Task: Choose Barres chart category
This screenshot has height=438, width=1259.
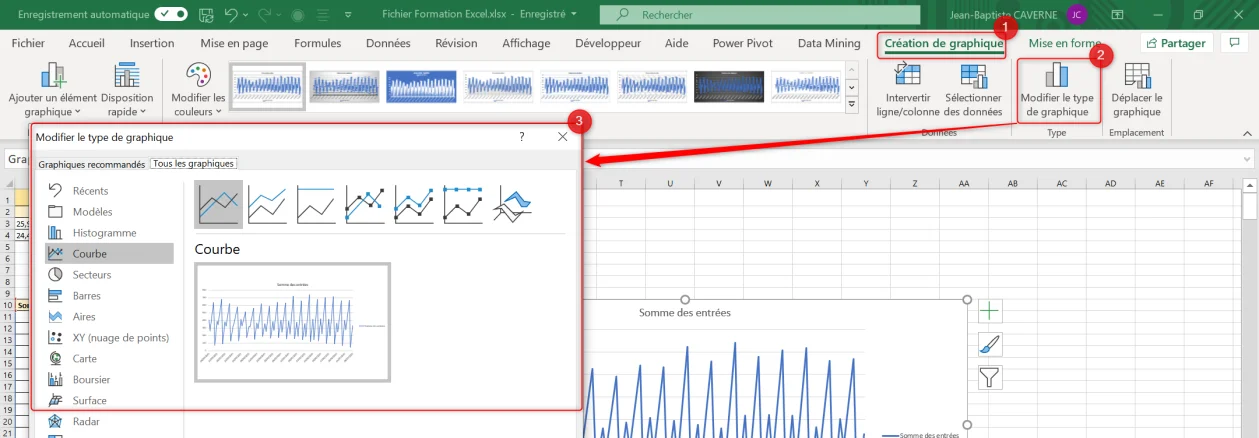Action: click(x=109, y=295)
